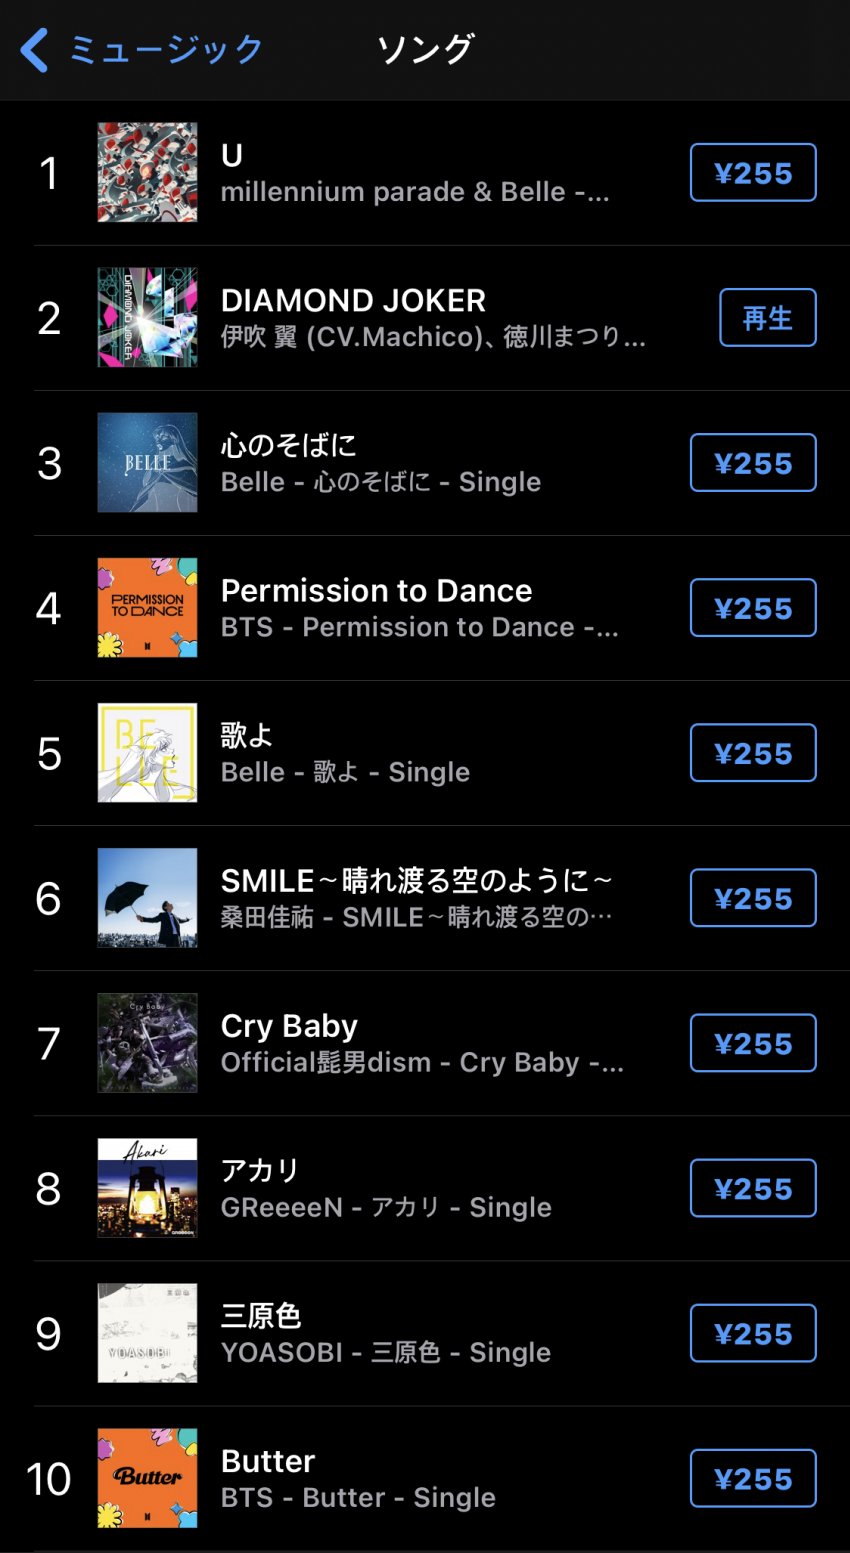The height and width of the screenshot is (1553, 850).
Task: Select the Cry Baby song title
Action: click(289, 1026)
